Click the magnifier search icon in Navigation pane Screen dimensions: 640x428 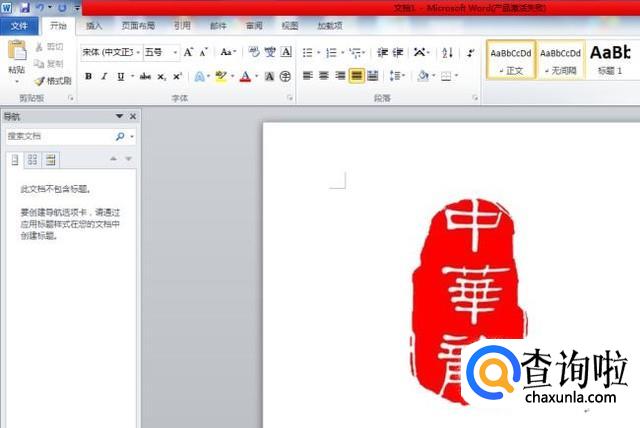(x=120, y=136)
